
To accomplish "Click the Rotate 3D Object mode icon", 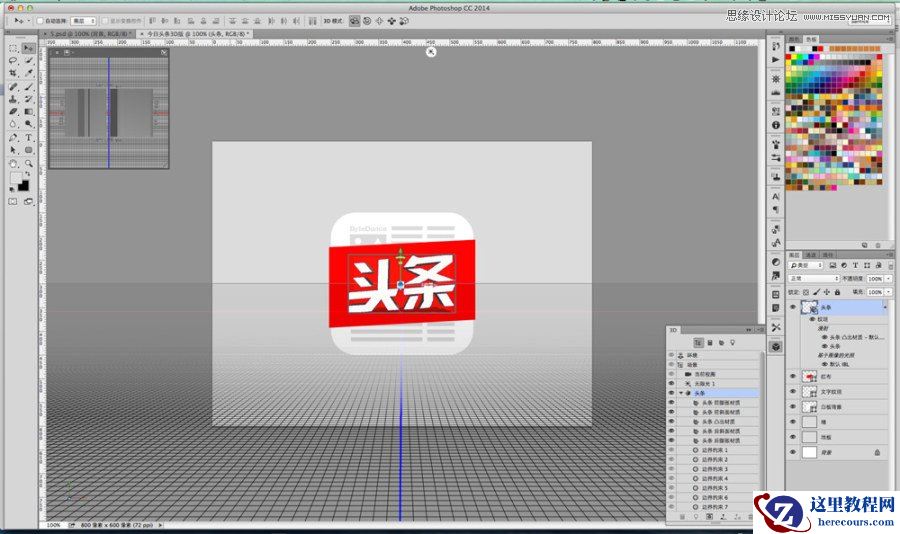I will click(x=355, y=21).
